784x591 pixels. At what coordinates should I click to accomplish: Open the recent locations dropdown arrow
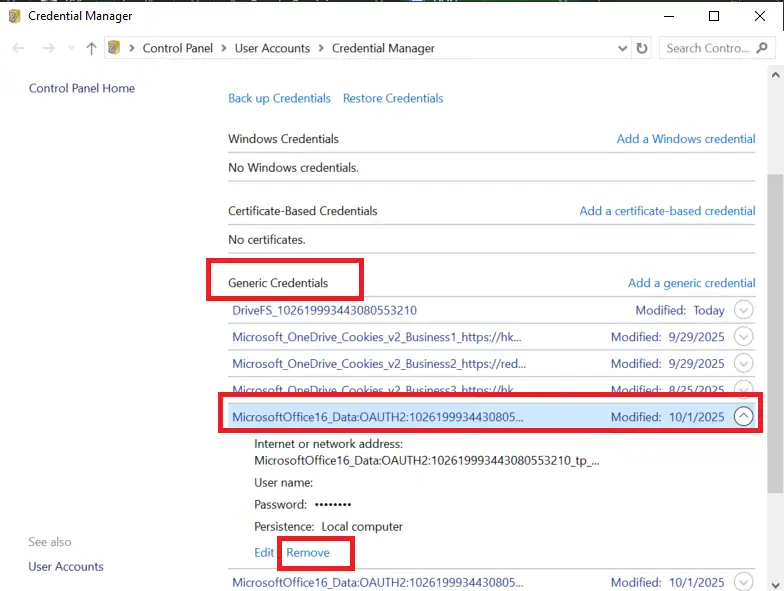[x=69, y=48]
